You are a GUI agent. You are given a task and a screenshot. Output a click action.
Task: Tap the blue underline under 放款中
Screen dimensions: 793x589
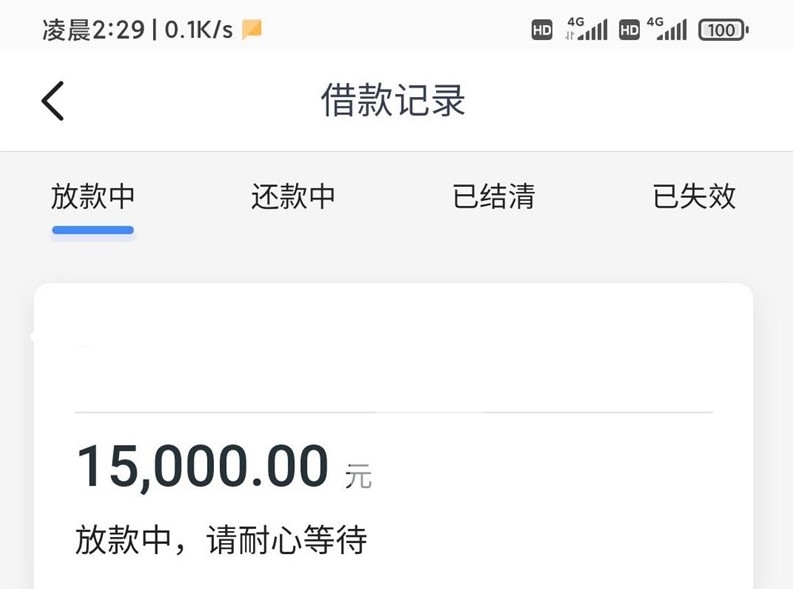click(x=93, y=230)
